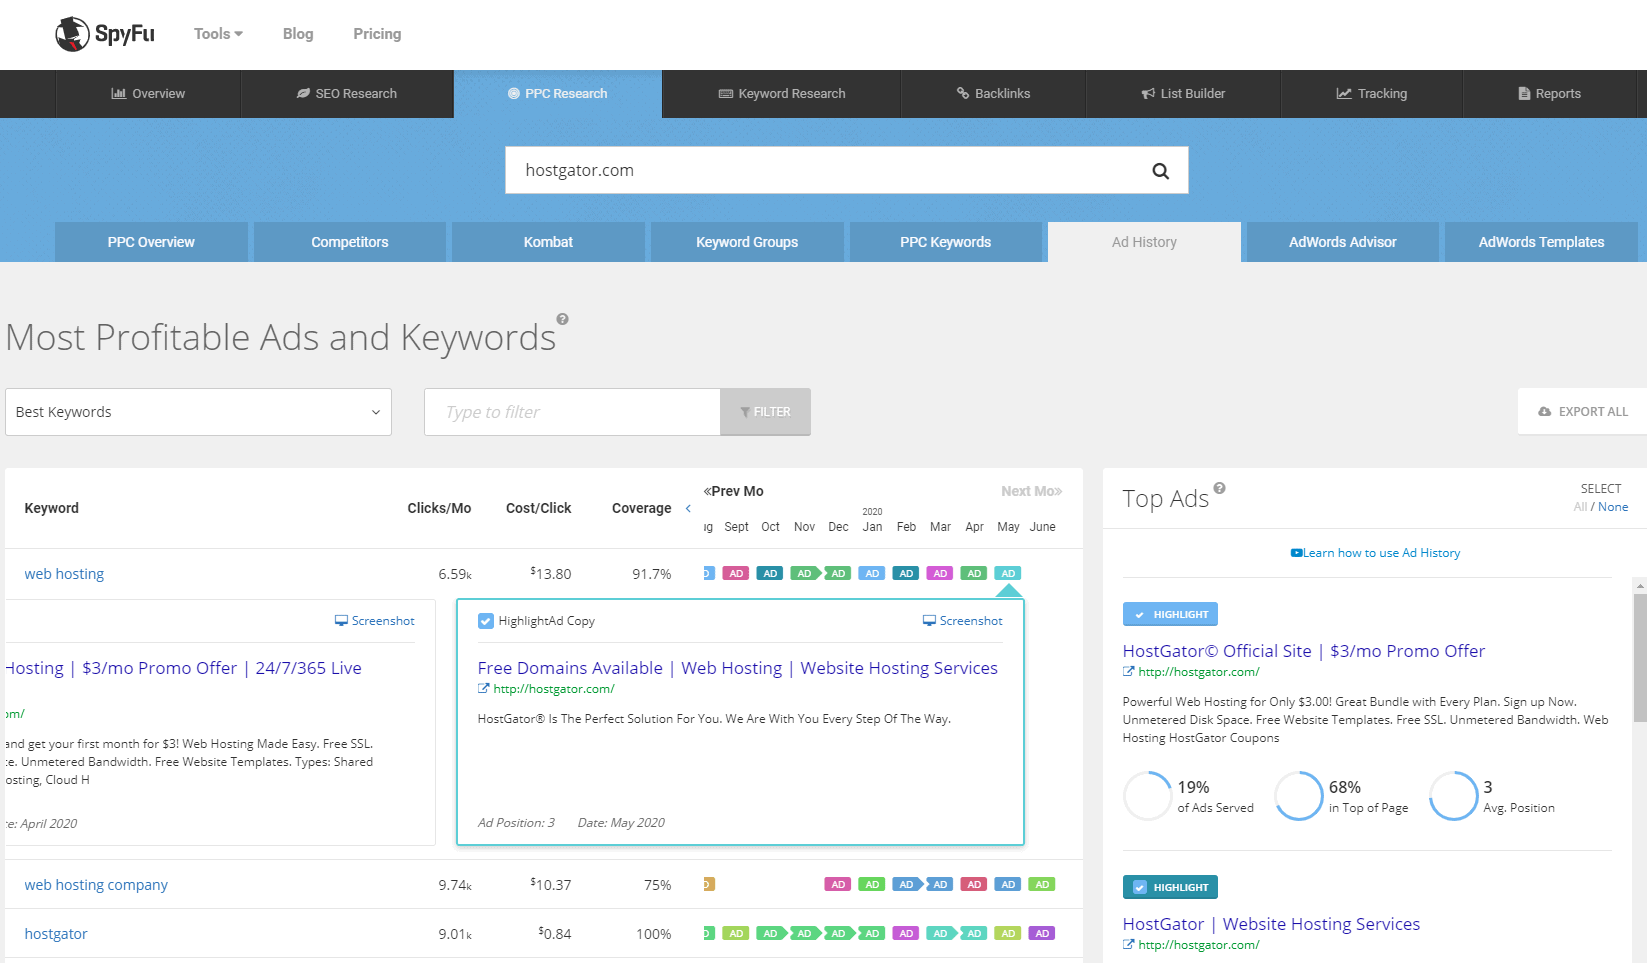1647x963 pixels.
Task: Click the Keyword Research keyboard icon
Action: coord(726,94)
